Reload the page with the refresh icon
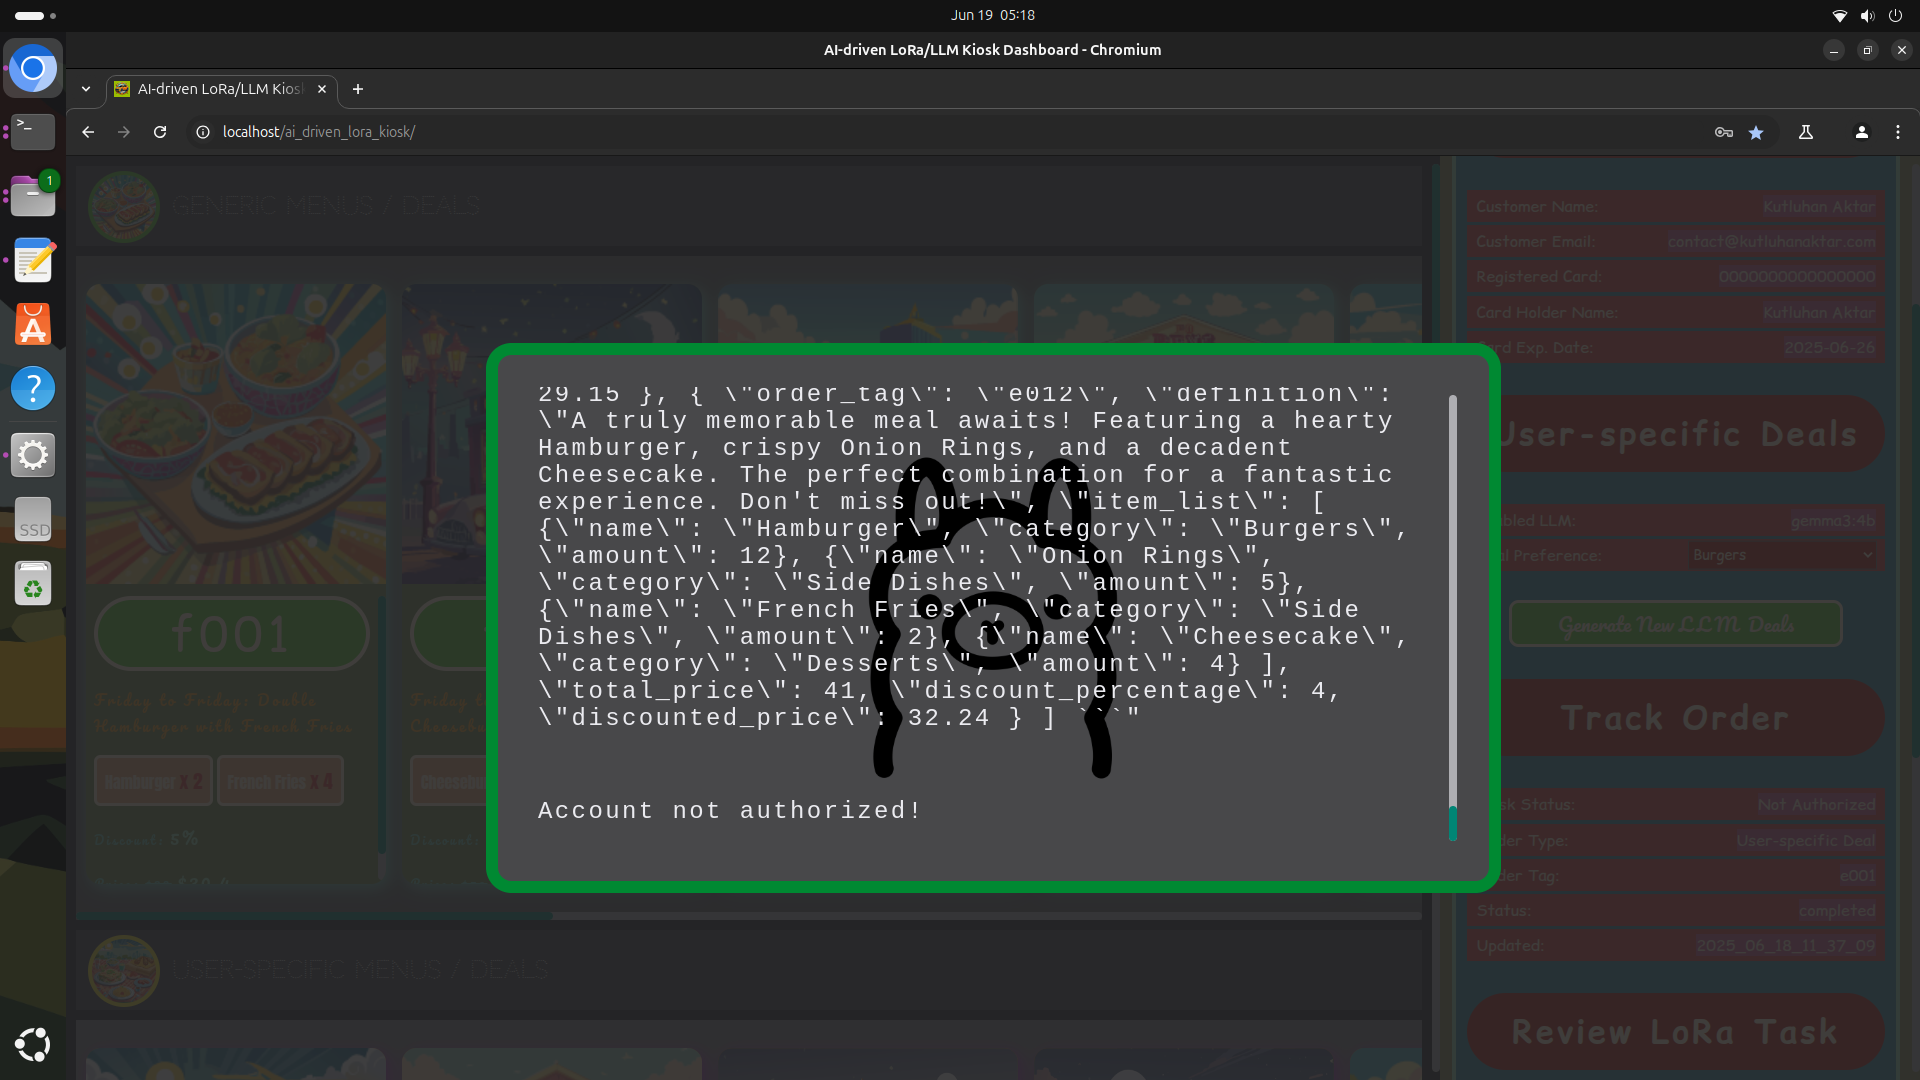 pos(160,132)
